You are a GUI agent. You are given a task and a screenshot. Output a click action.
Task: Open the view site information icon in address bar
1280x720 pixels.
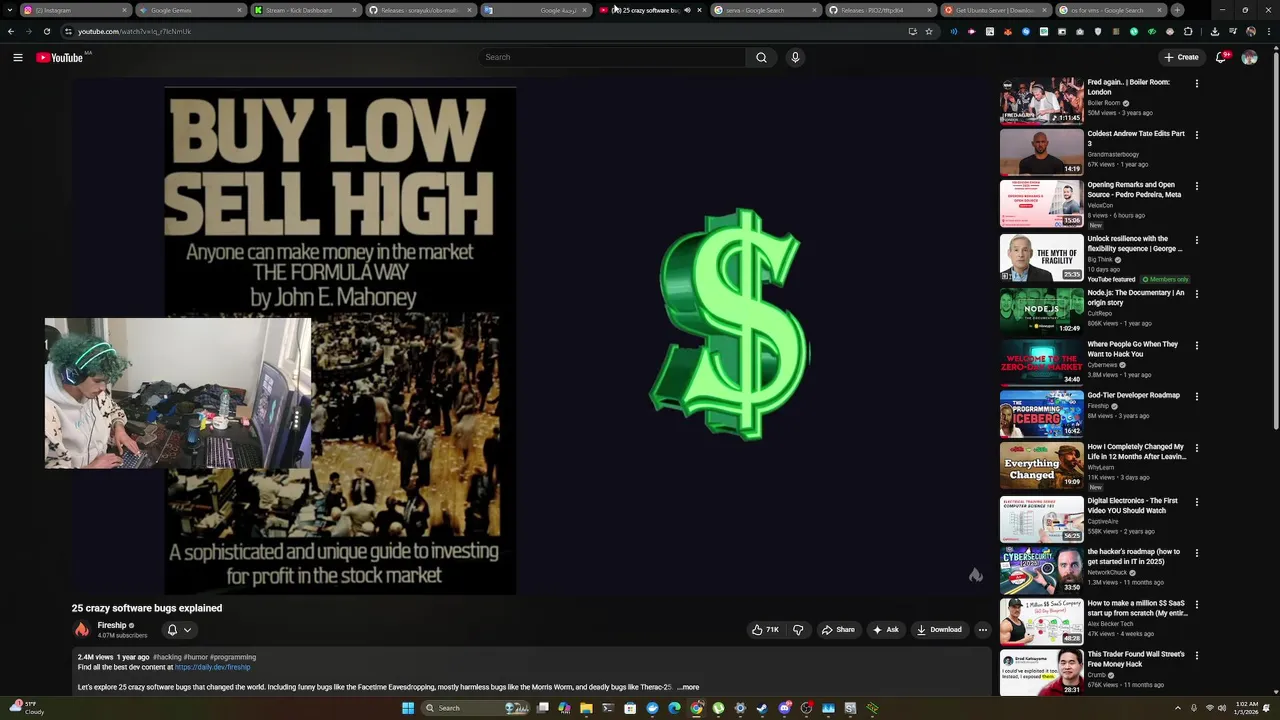[x=68, y=31]
